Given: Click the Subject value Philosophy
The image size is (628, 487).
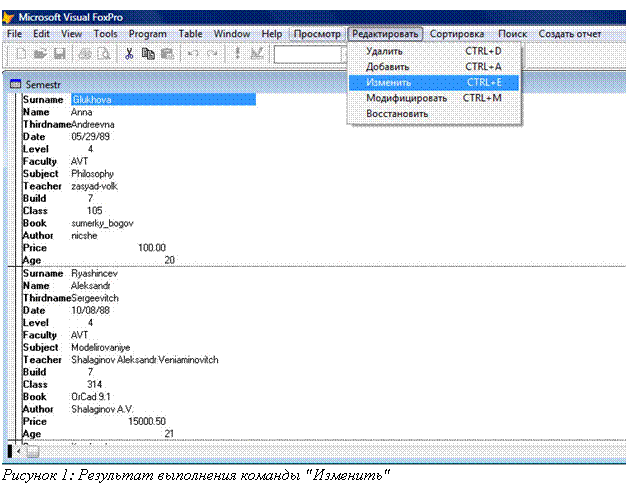Looking at the screenshot, I should coord(93,174).
